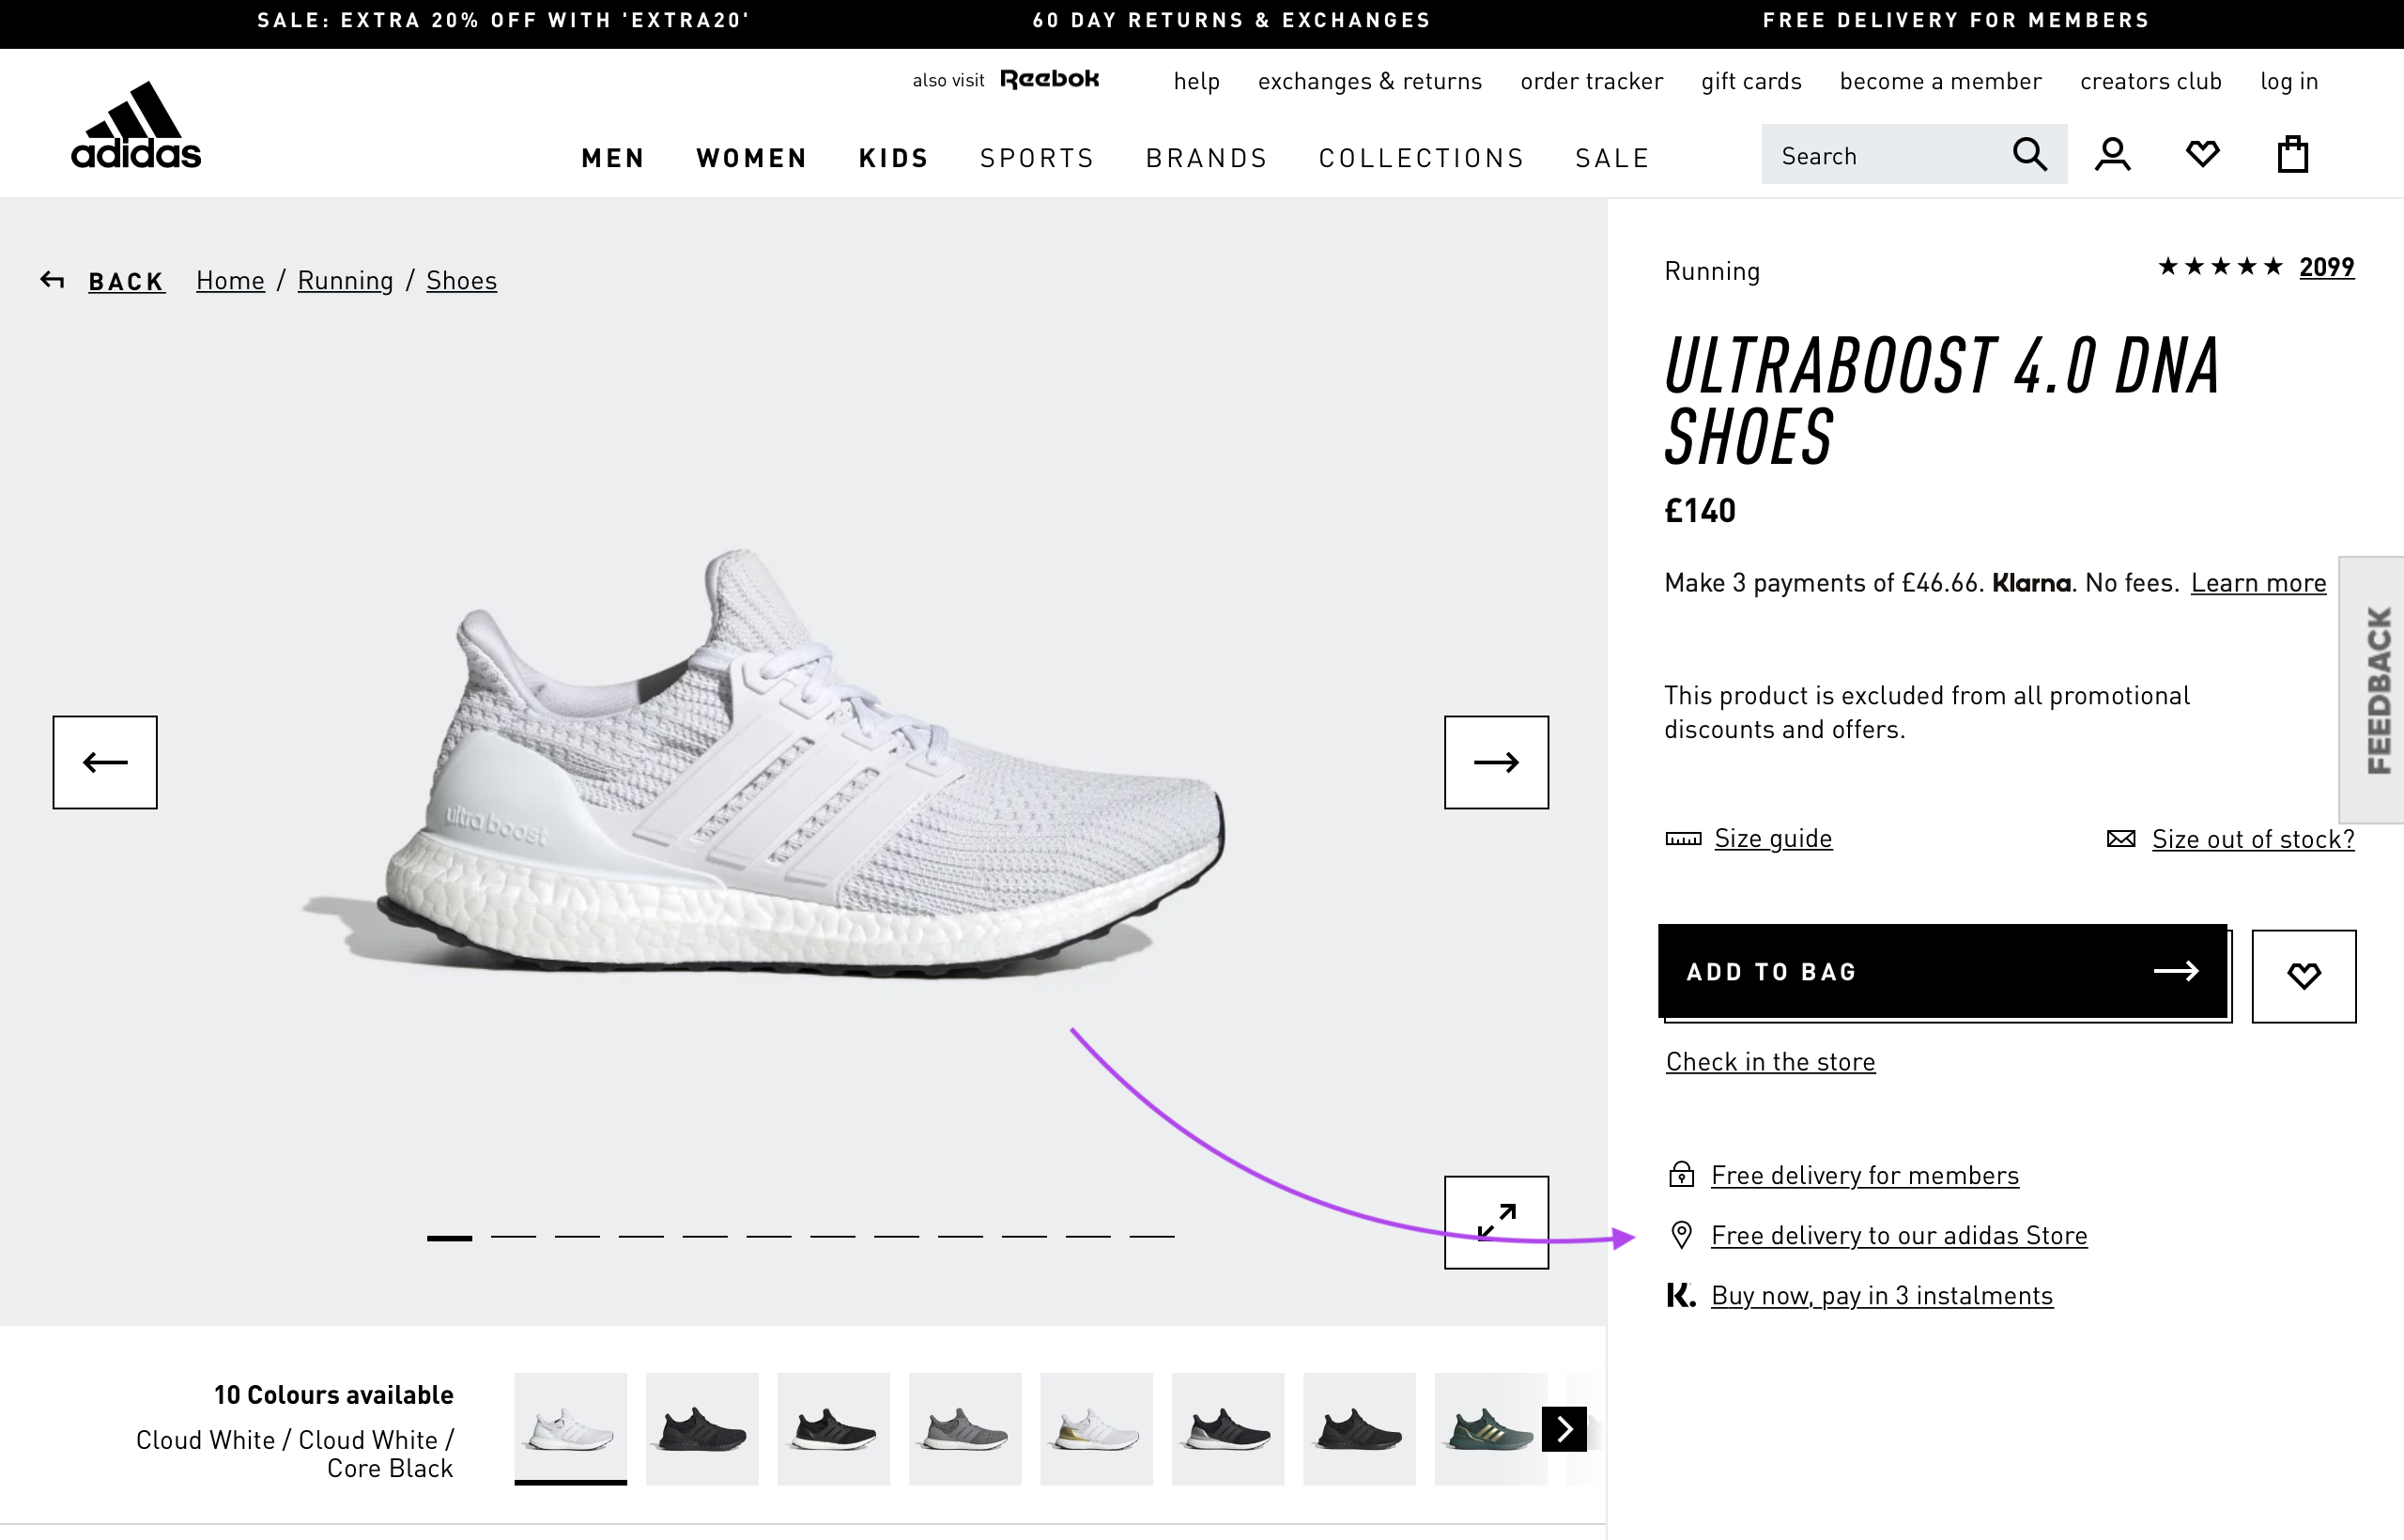Click the user account icon
This screenshot has height=1540, width=2404.
coord(2111,154)
